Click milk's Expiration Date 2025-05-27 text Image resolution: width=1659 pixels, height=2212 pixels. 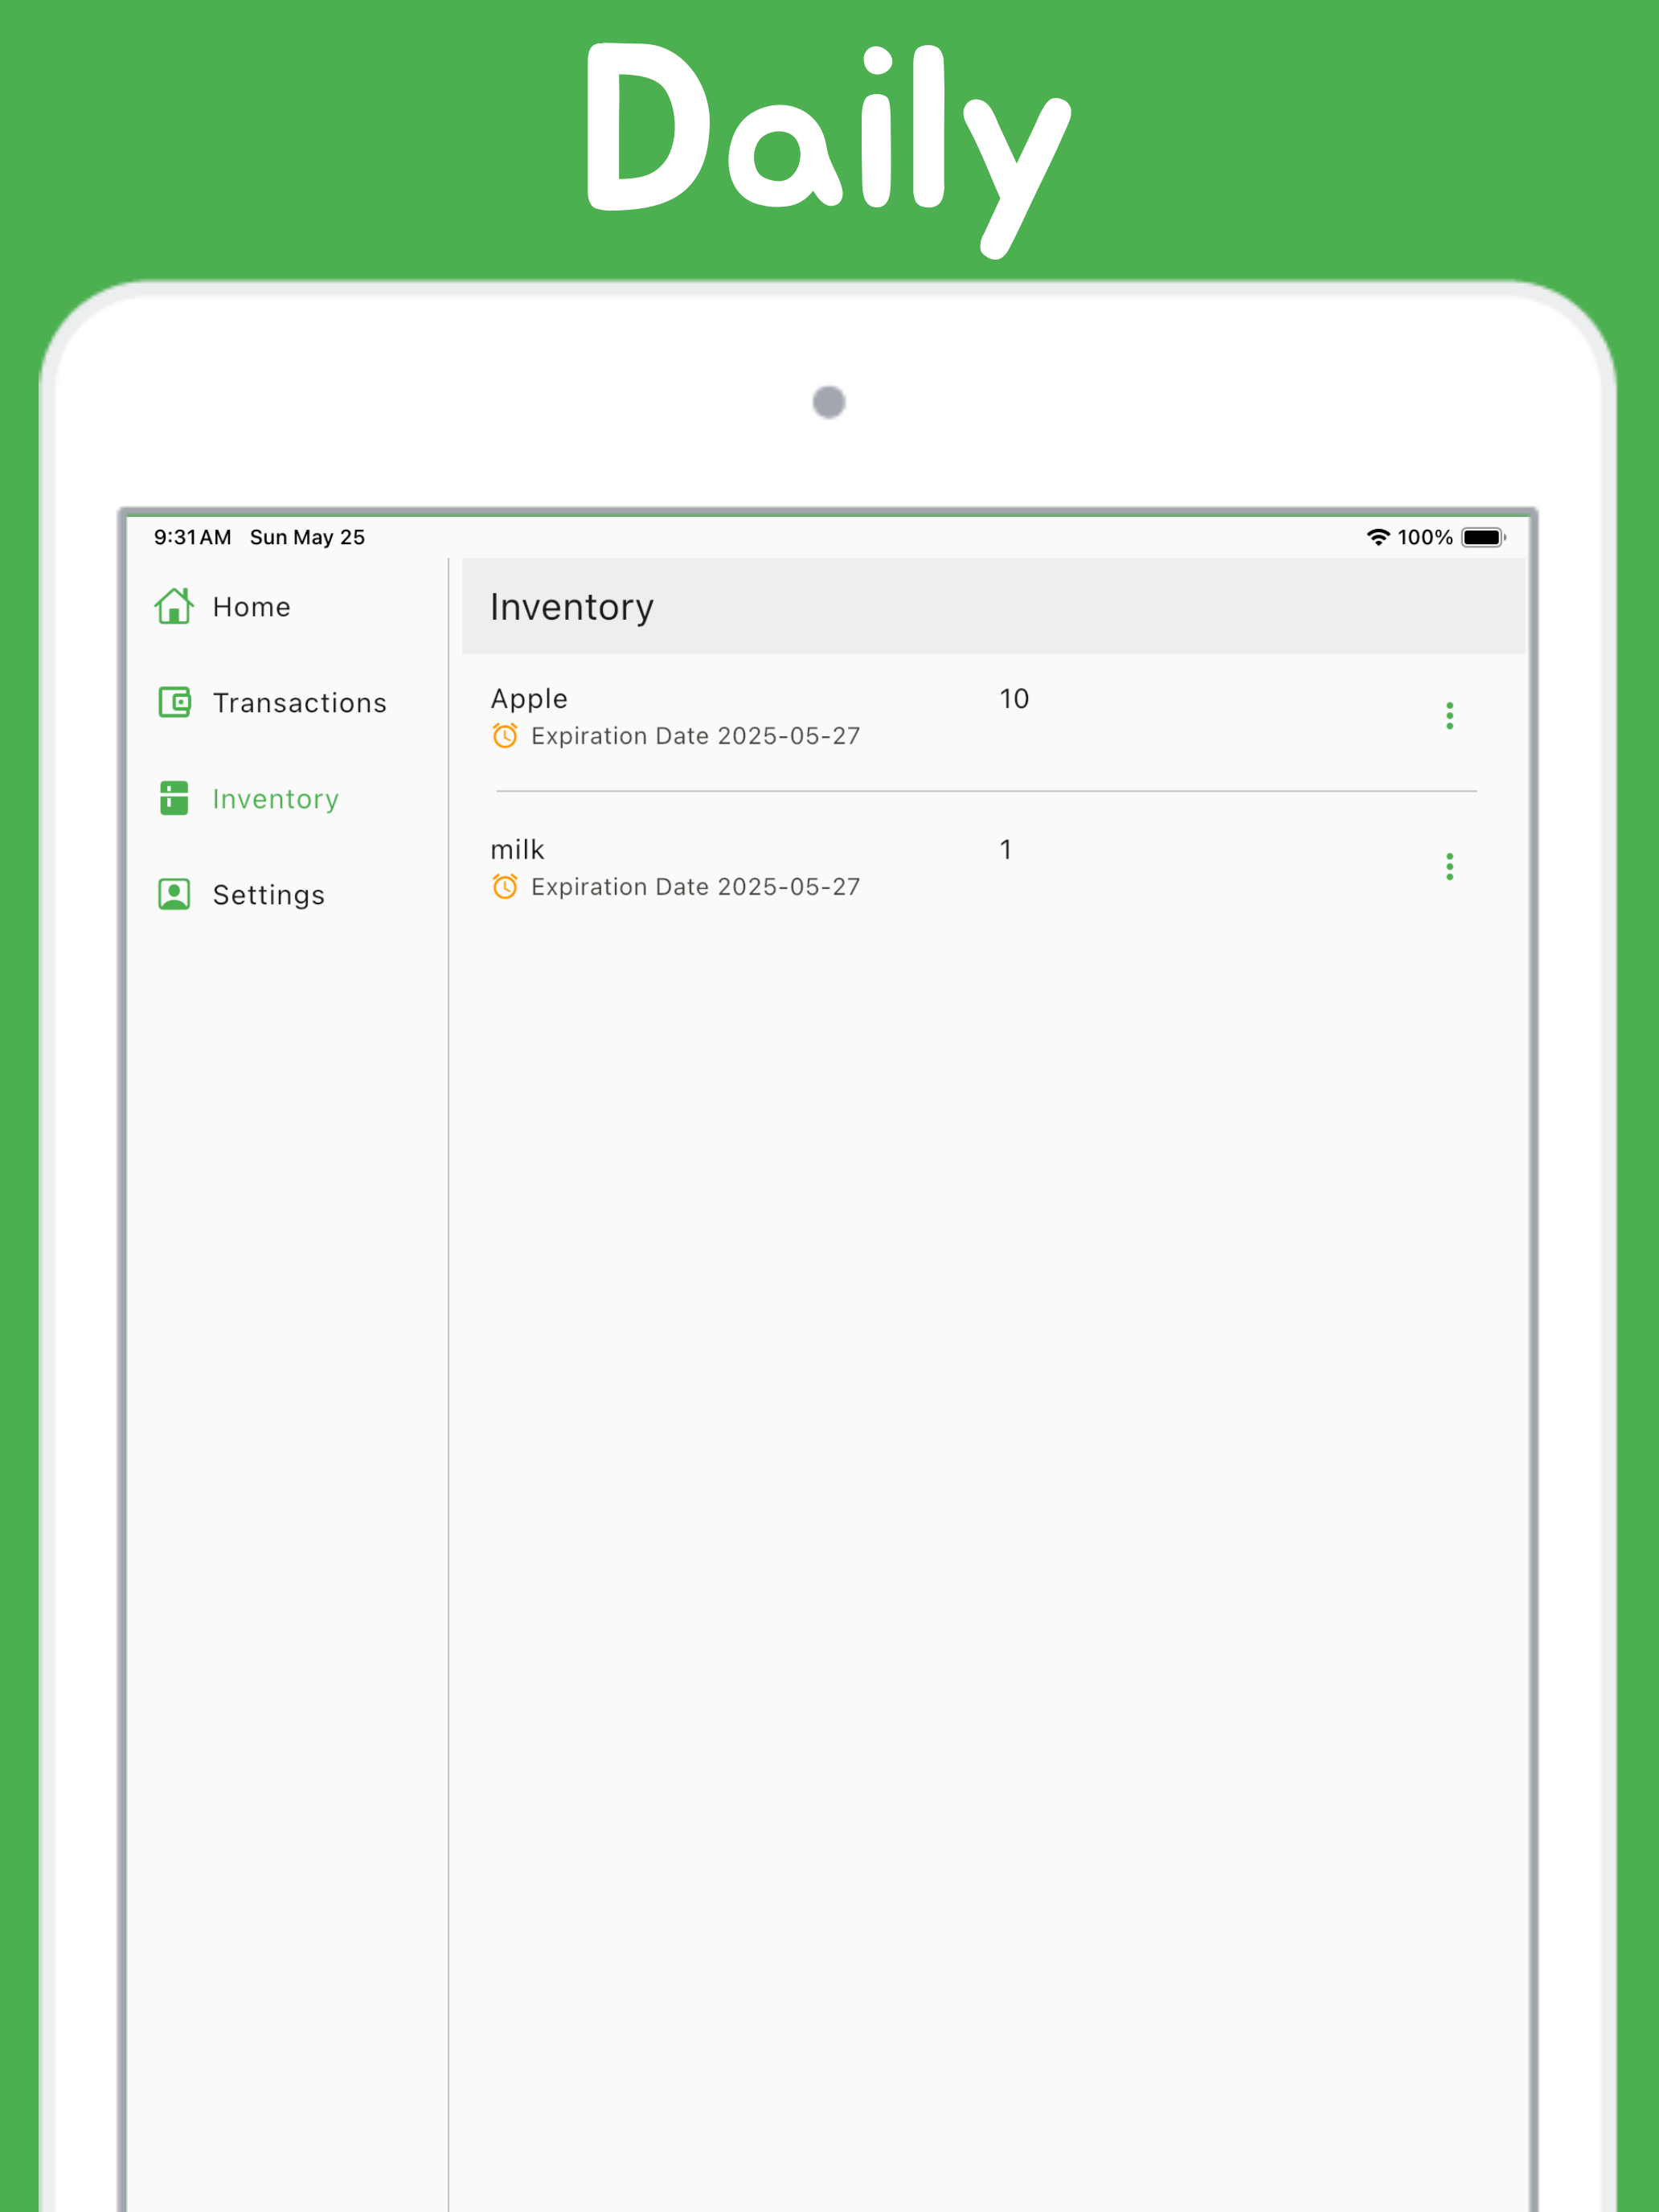(696, 887)
